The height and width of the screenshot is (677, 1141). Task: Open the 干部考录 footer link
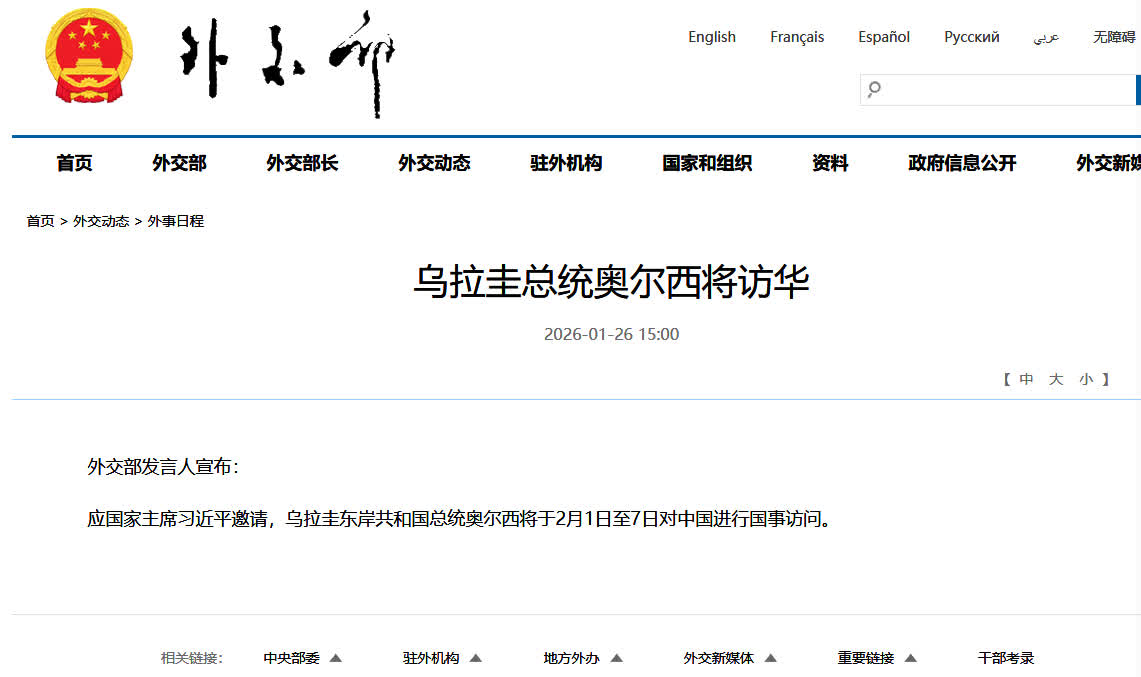click(1005, 658)
